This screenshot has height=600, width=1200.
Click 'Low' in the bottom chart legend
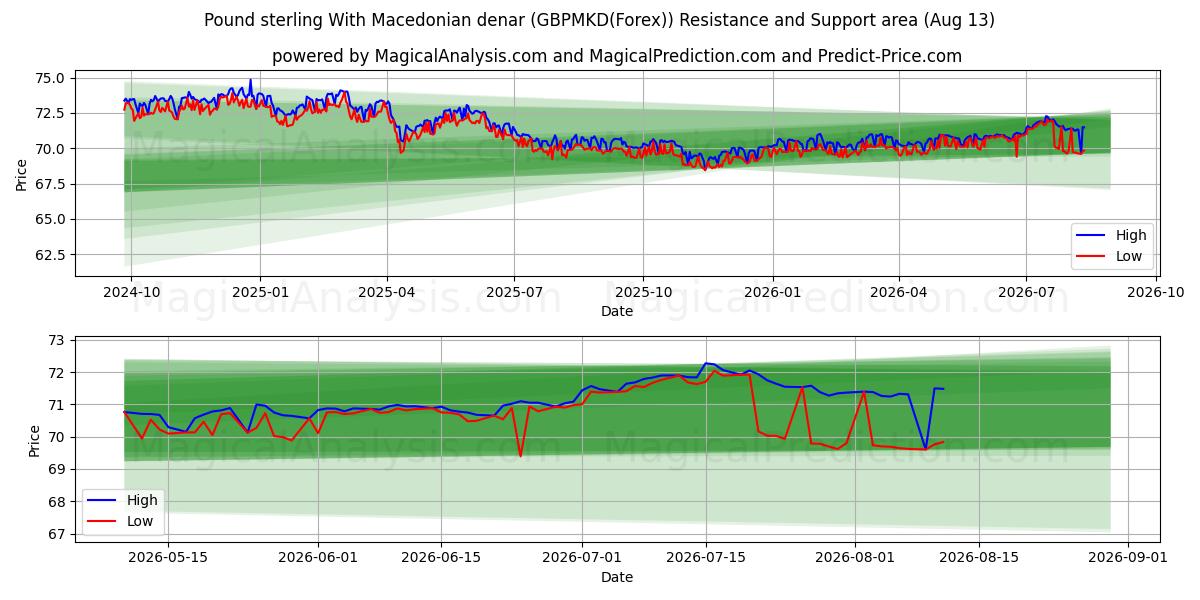pyautogui.click(x=139, y=521)
